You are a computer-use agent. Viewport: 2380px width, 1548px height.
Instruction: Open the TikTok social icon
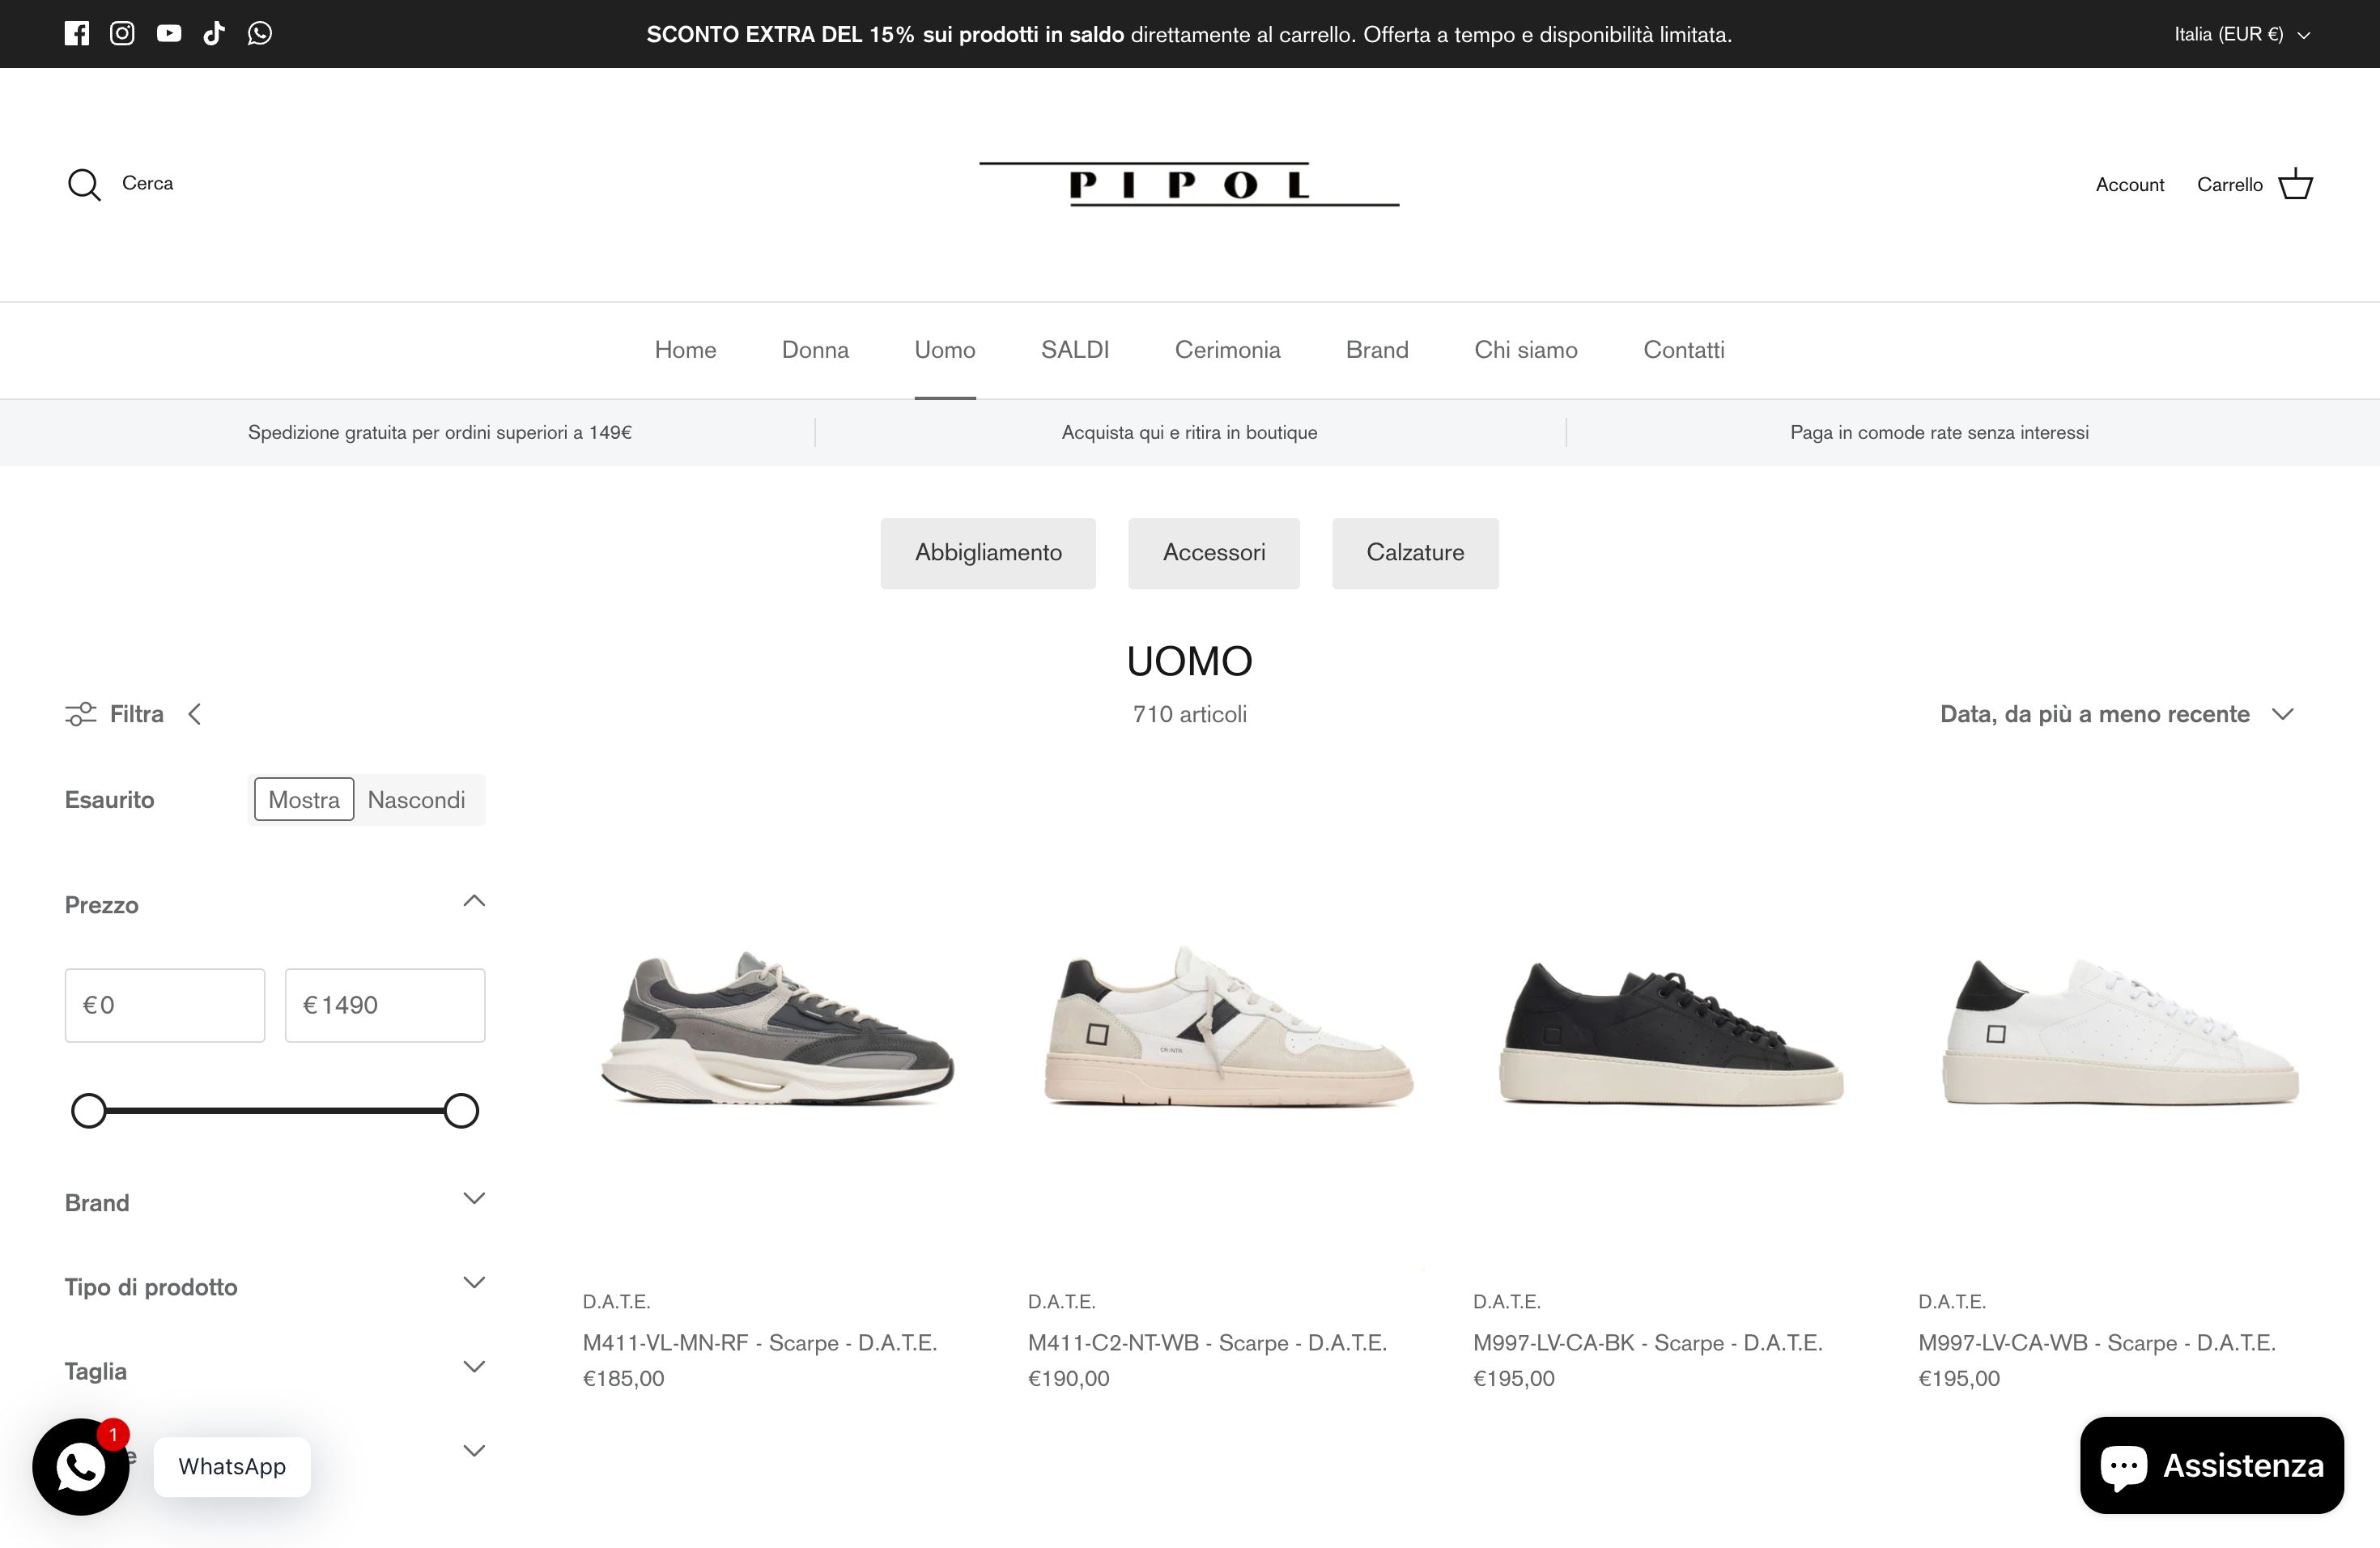[x=214, y=34]
